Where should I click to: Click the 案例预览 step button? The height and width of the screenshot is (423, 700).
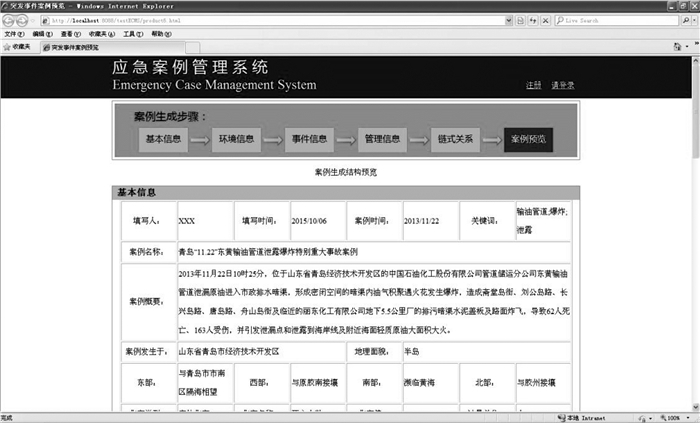pos(529,139)
